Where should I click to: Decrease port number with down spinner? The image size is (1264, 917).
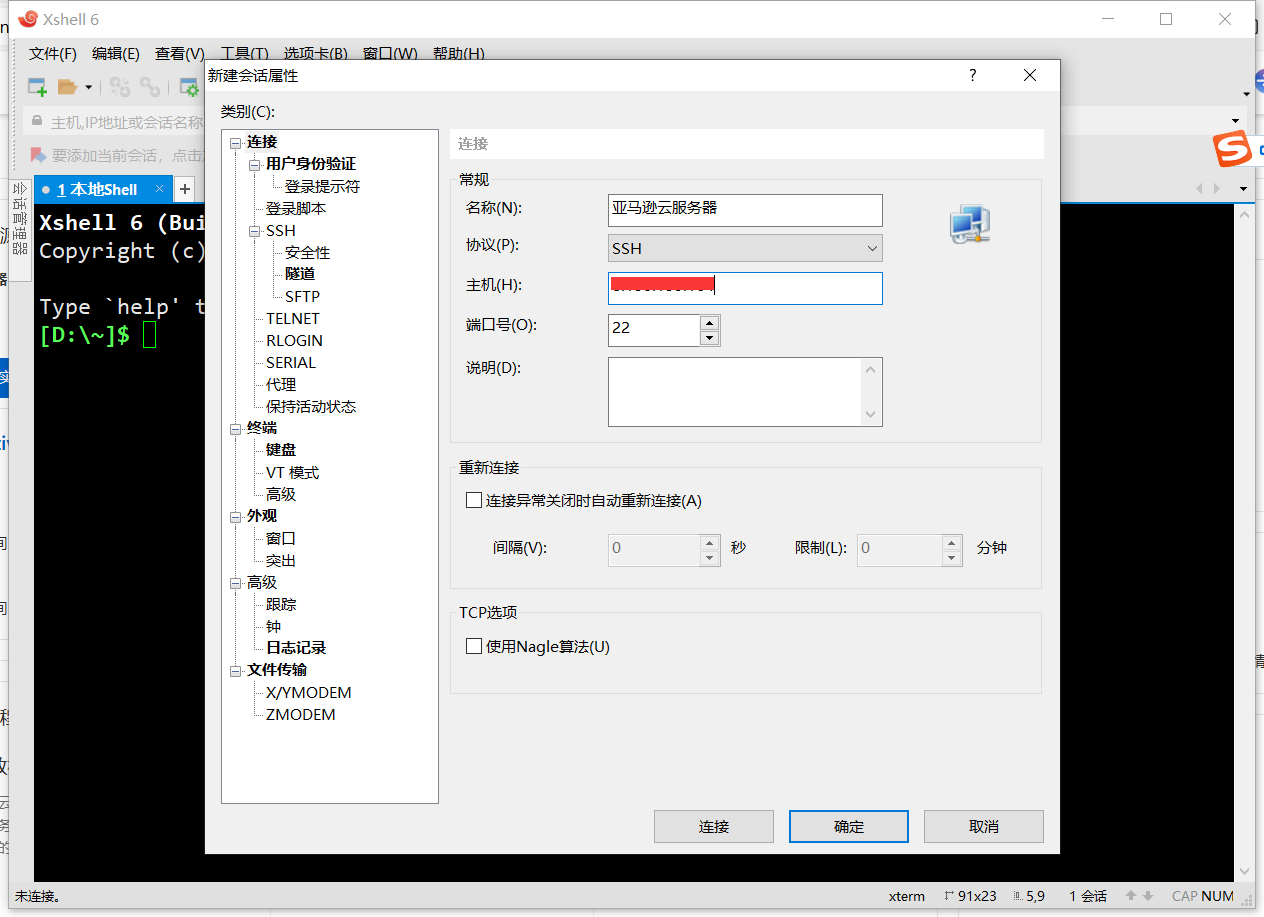(x=710, y=338)
